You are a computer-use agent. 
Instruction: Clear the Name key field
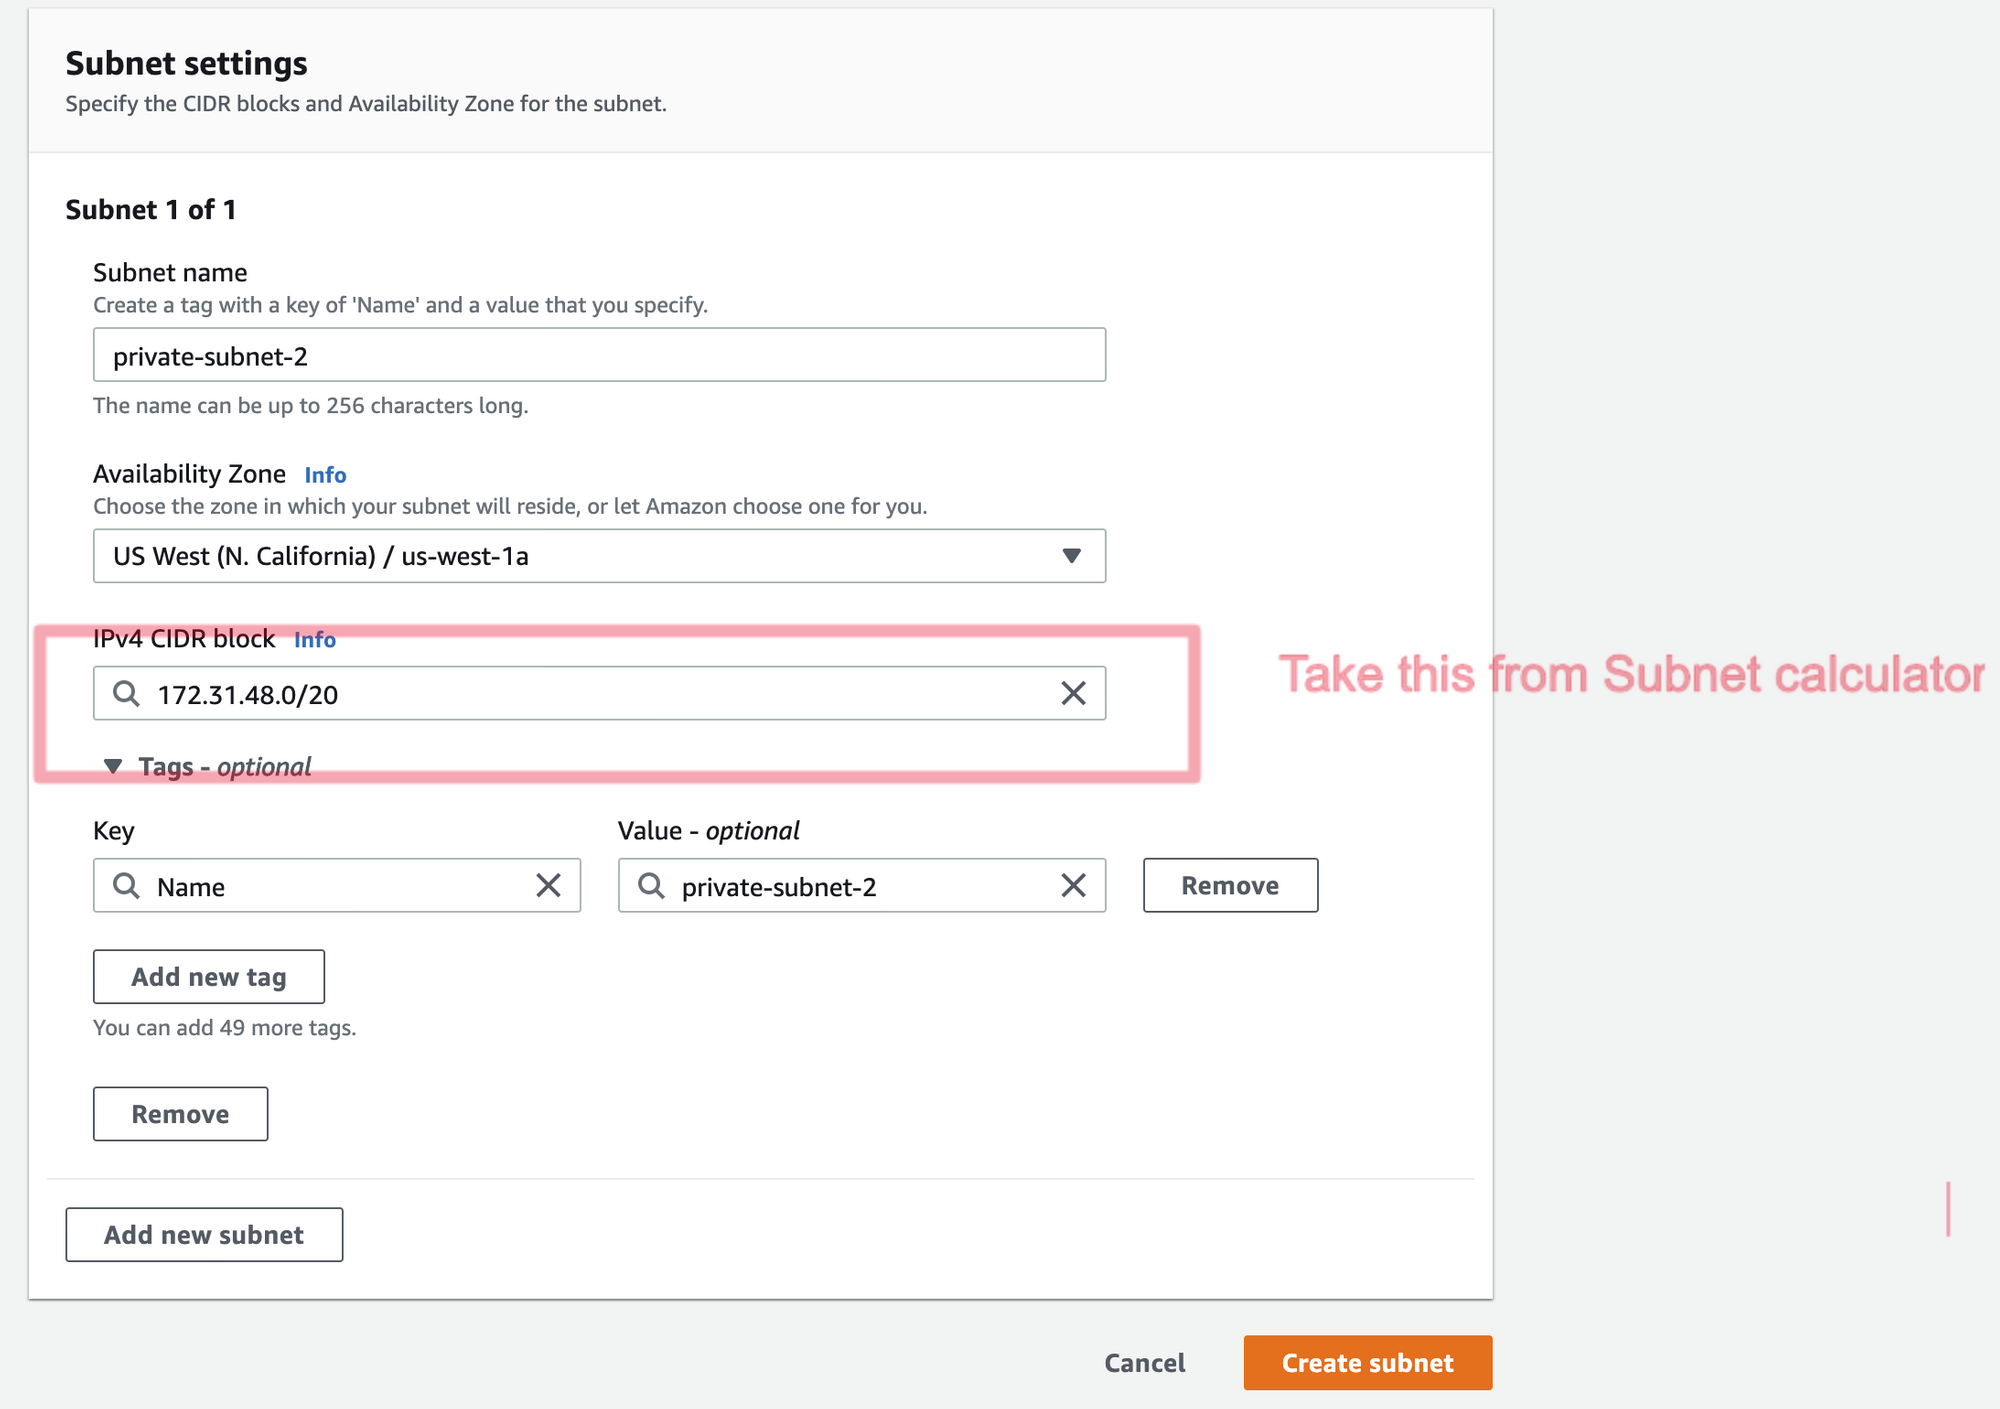coord(548,885)
